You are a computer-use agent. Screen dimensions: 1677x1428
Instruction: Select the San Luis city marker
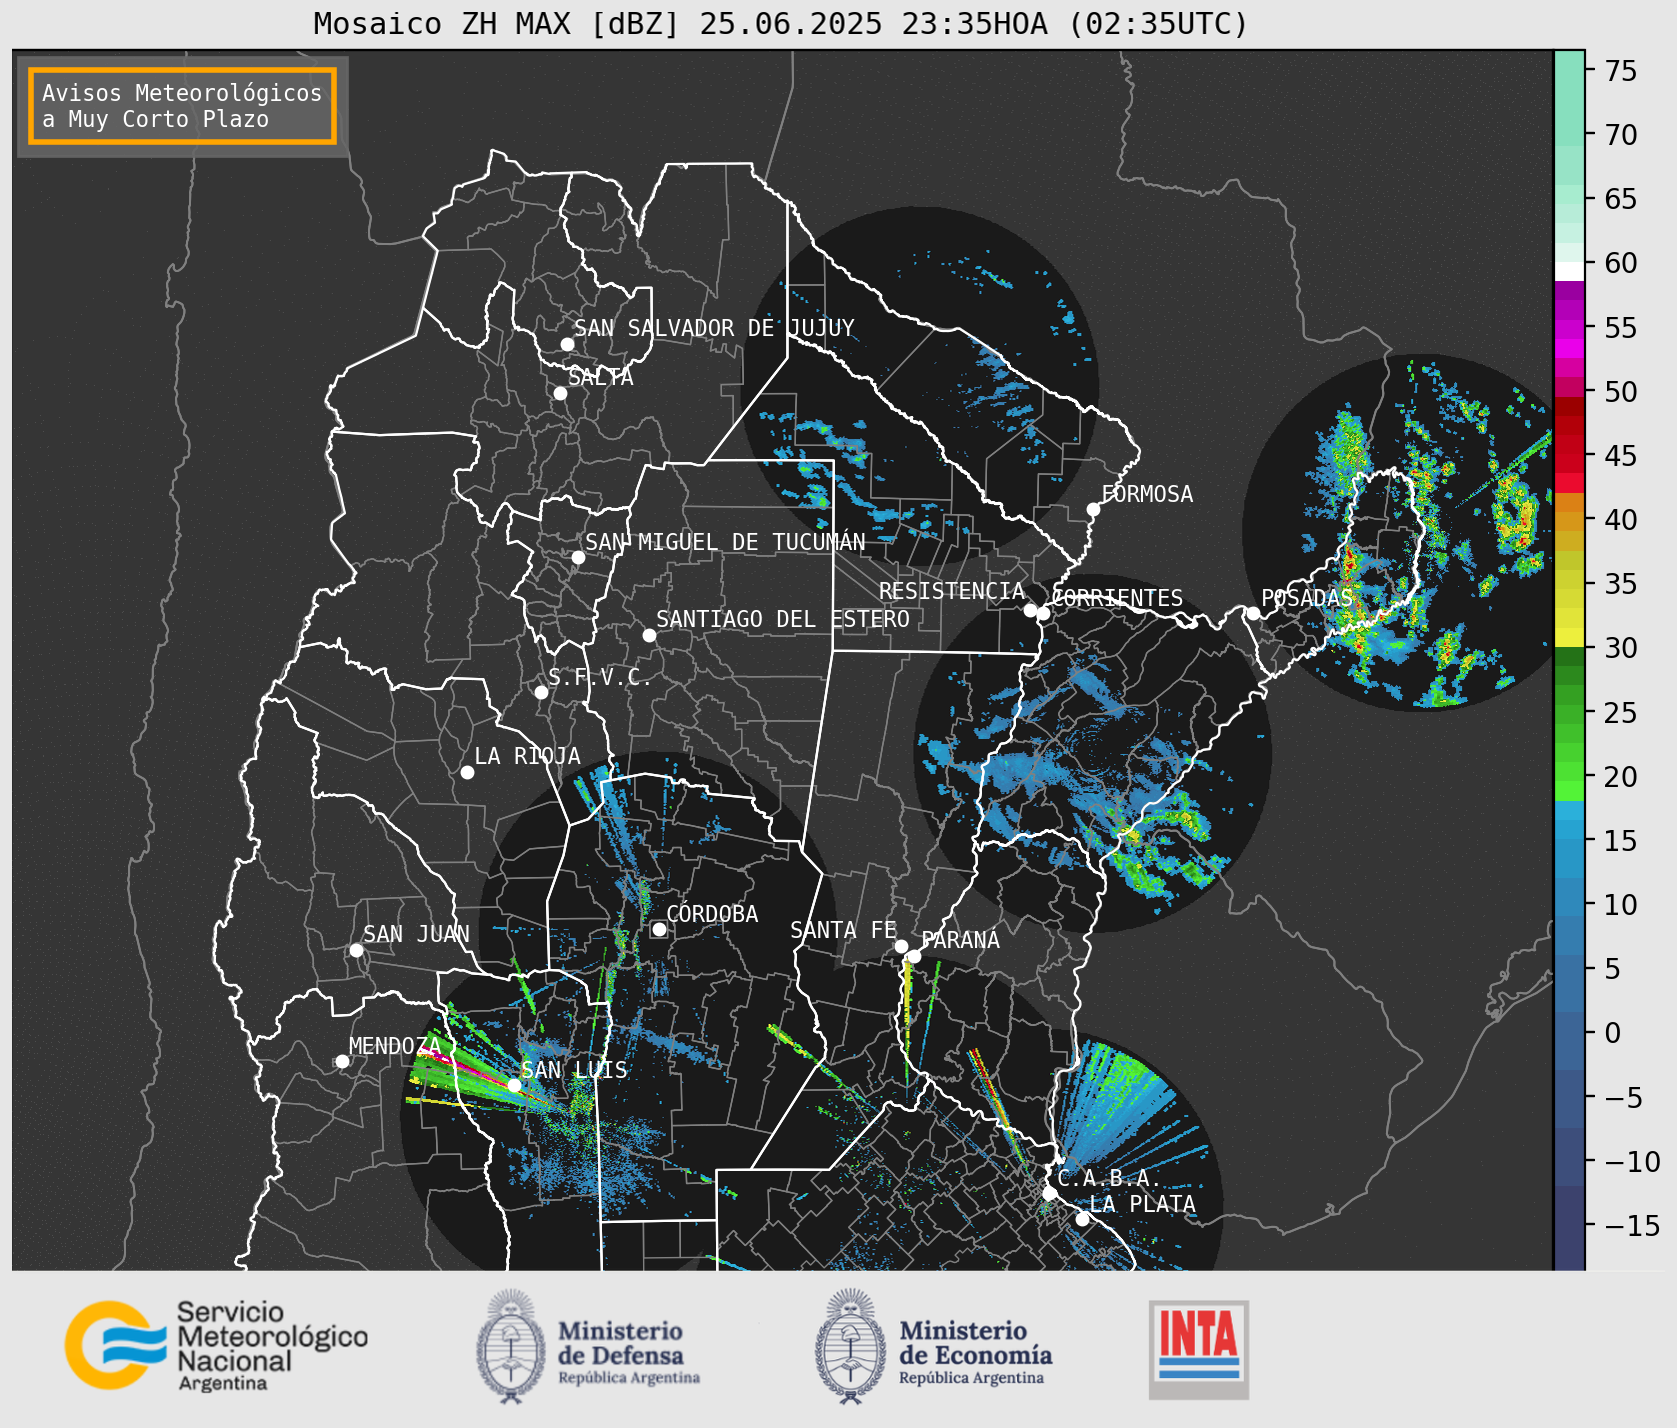[514, 1085]
